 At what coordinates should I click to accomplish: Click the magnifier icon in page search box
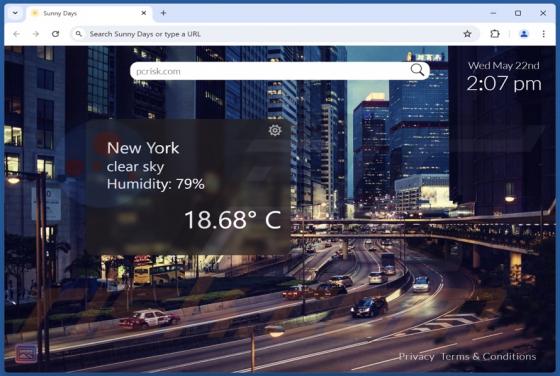coord(417,70)
